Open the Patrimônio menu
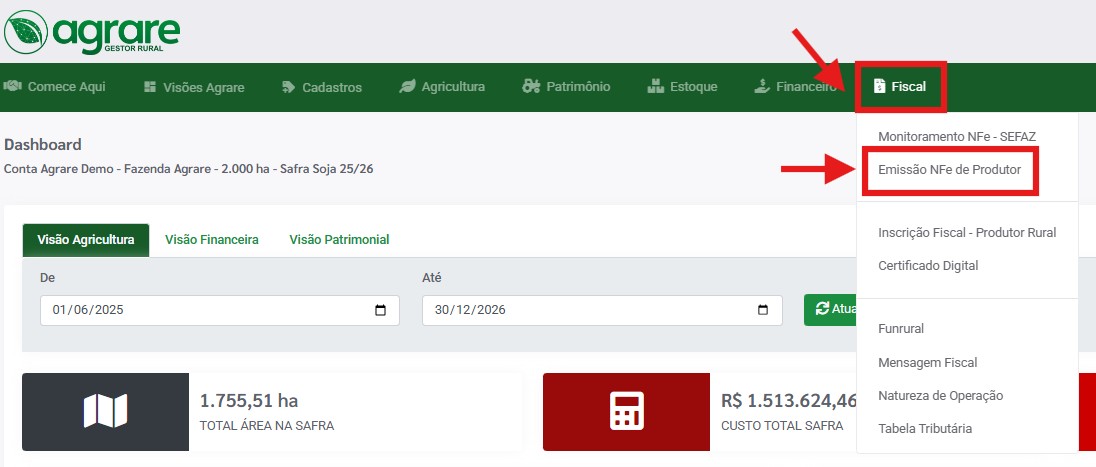1096x467 pixels. [566, 87]
